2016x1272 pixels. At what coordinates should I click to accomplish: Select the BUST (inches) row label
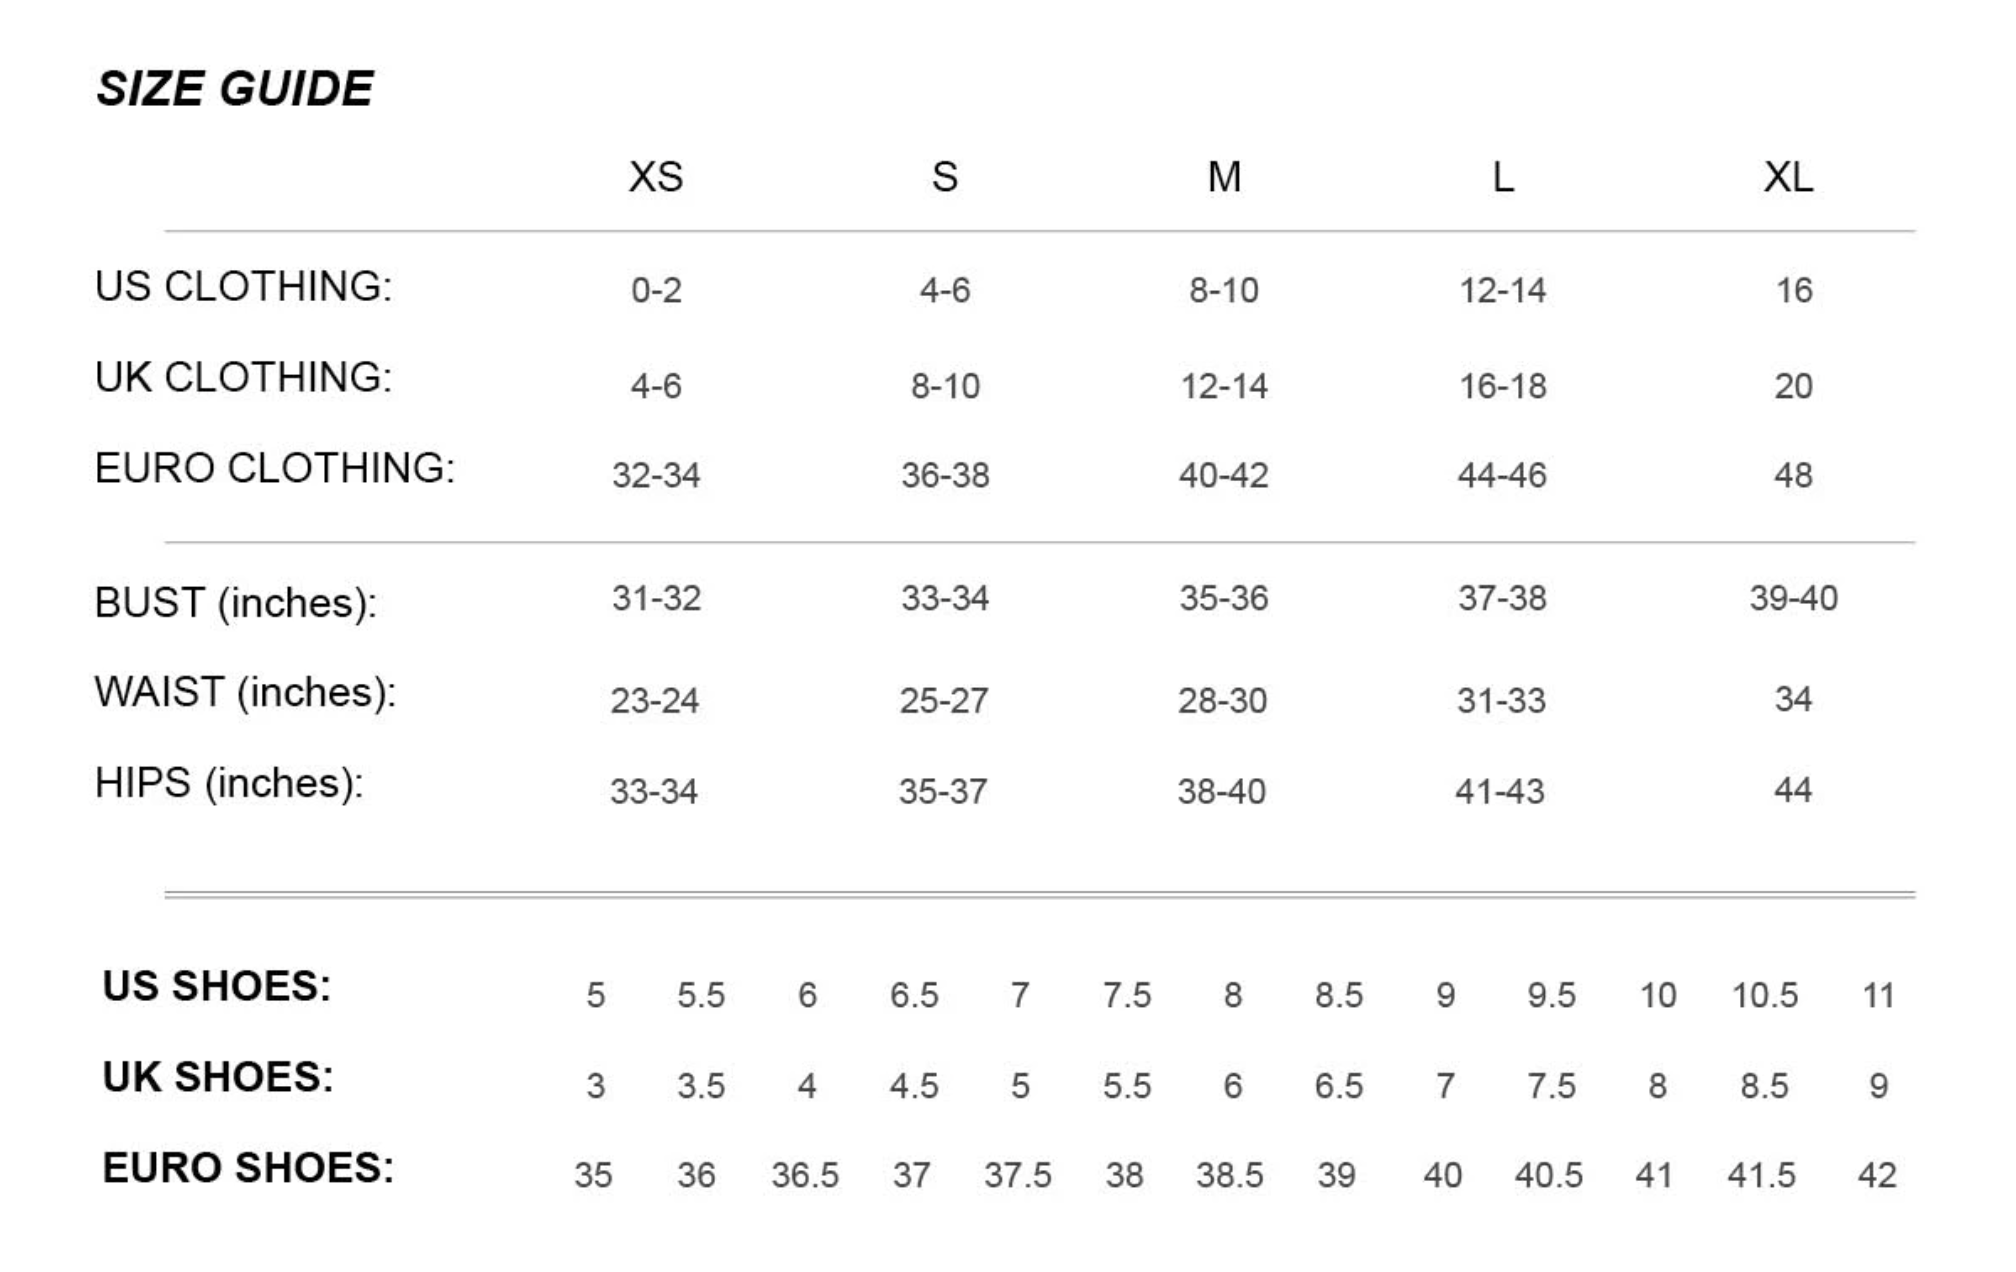(236, 603)
